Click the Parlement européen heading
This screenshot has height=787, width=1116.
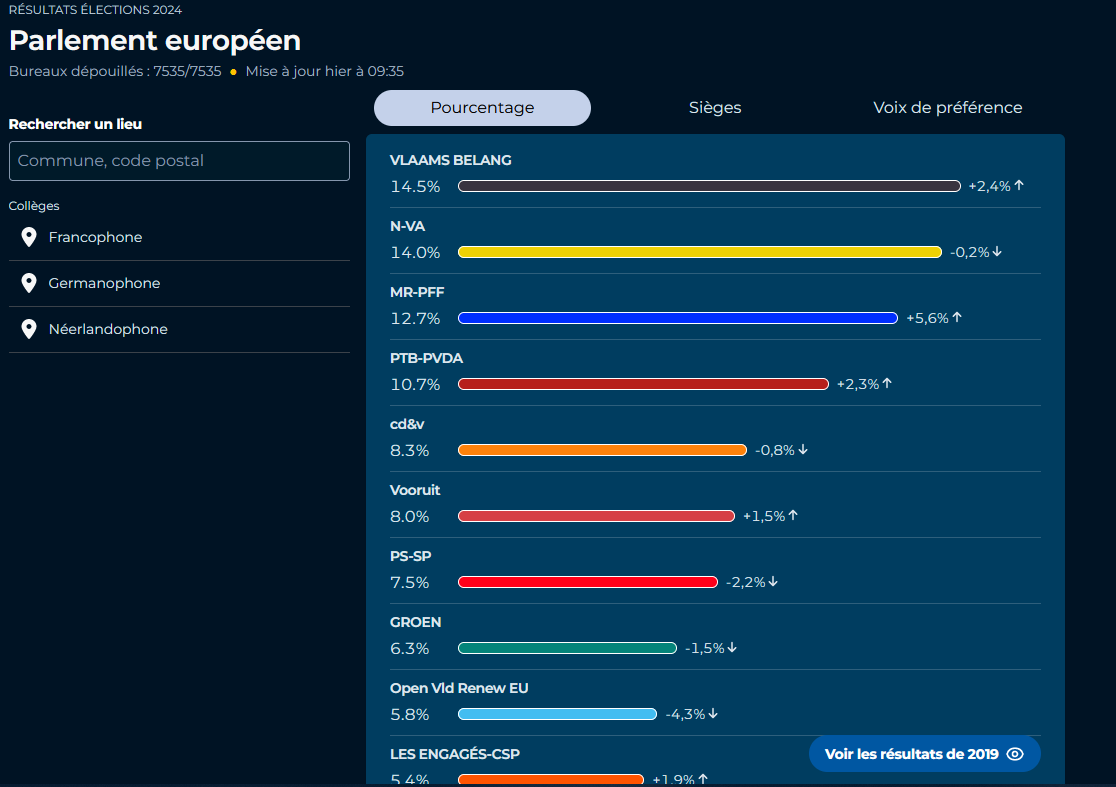154,41
